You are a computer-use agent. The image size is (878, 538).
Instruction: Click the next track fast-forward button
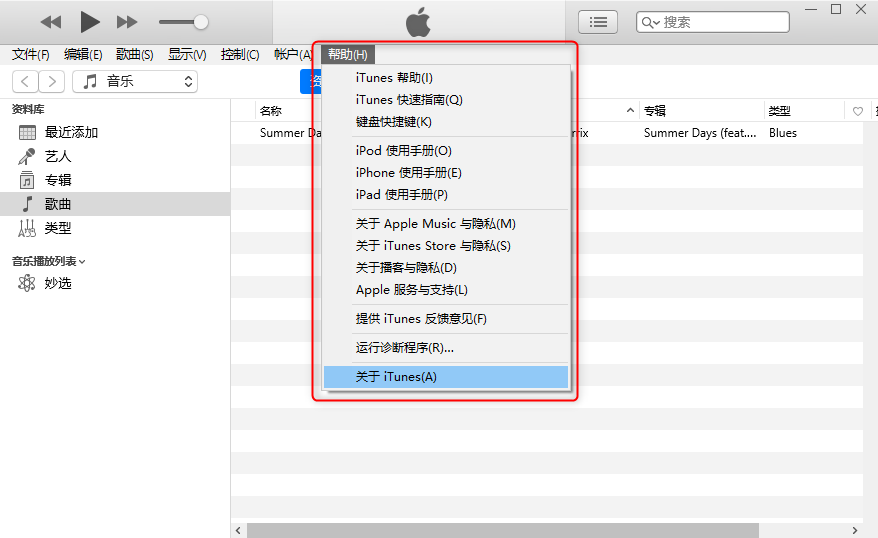coord(127,22)
